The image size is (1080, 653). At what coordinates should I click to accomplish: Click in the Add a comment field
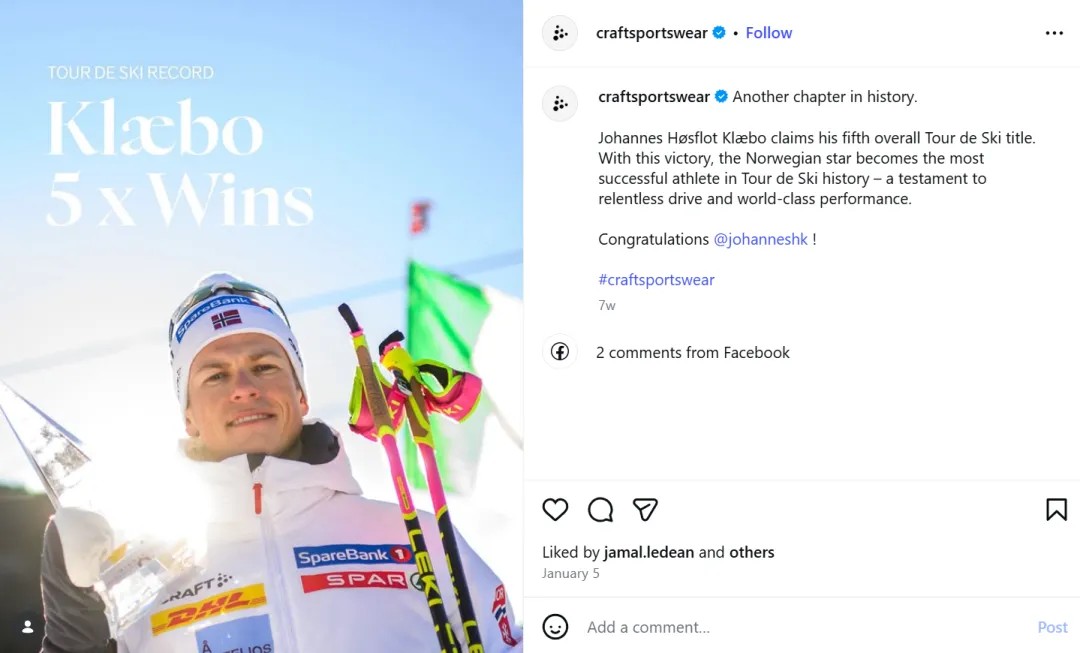point(800,627)
